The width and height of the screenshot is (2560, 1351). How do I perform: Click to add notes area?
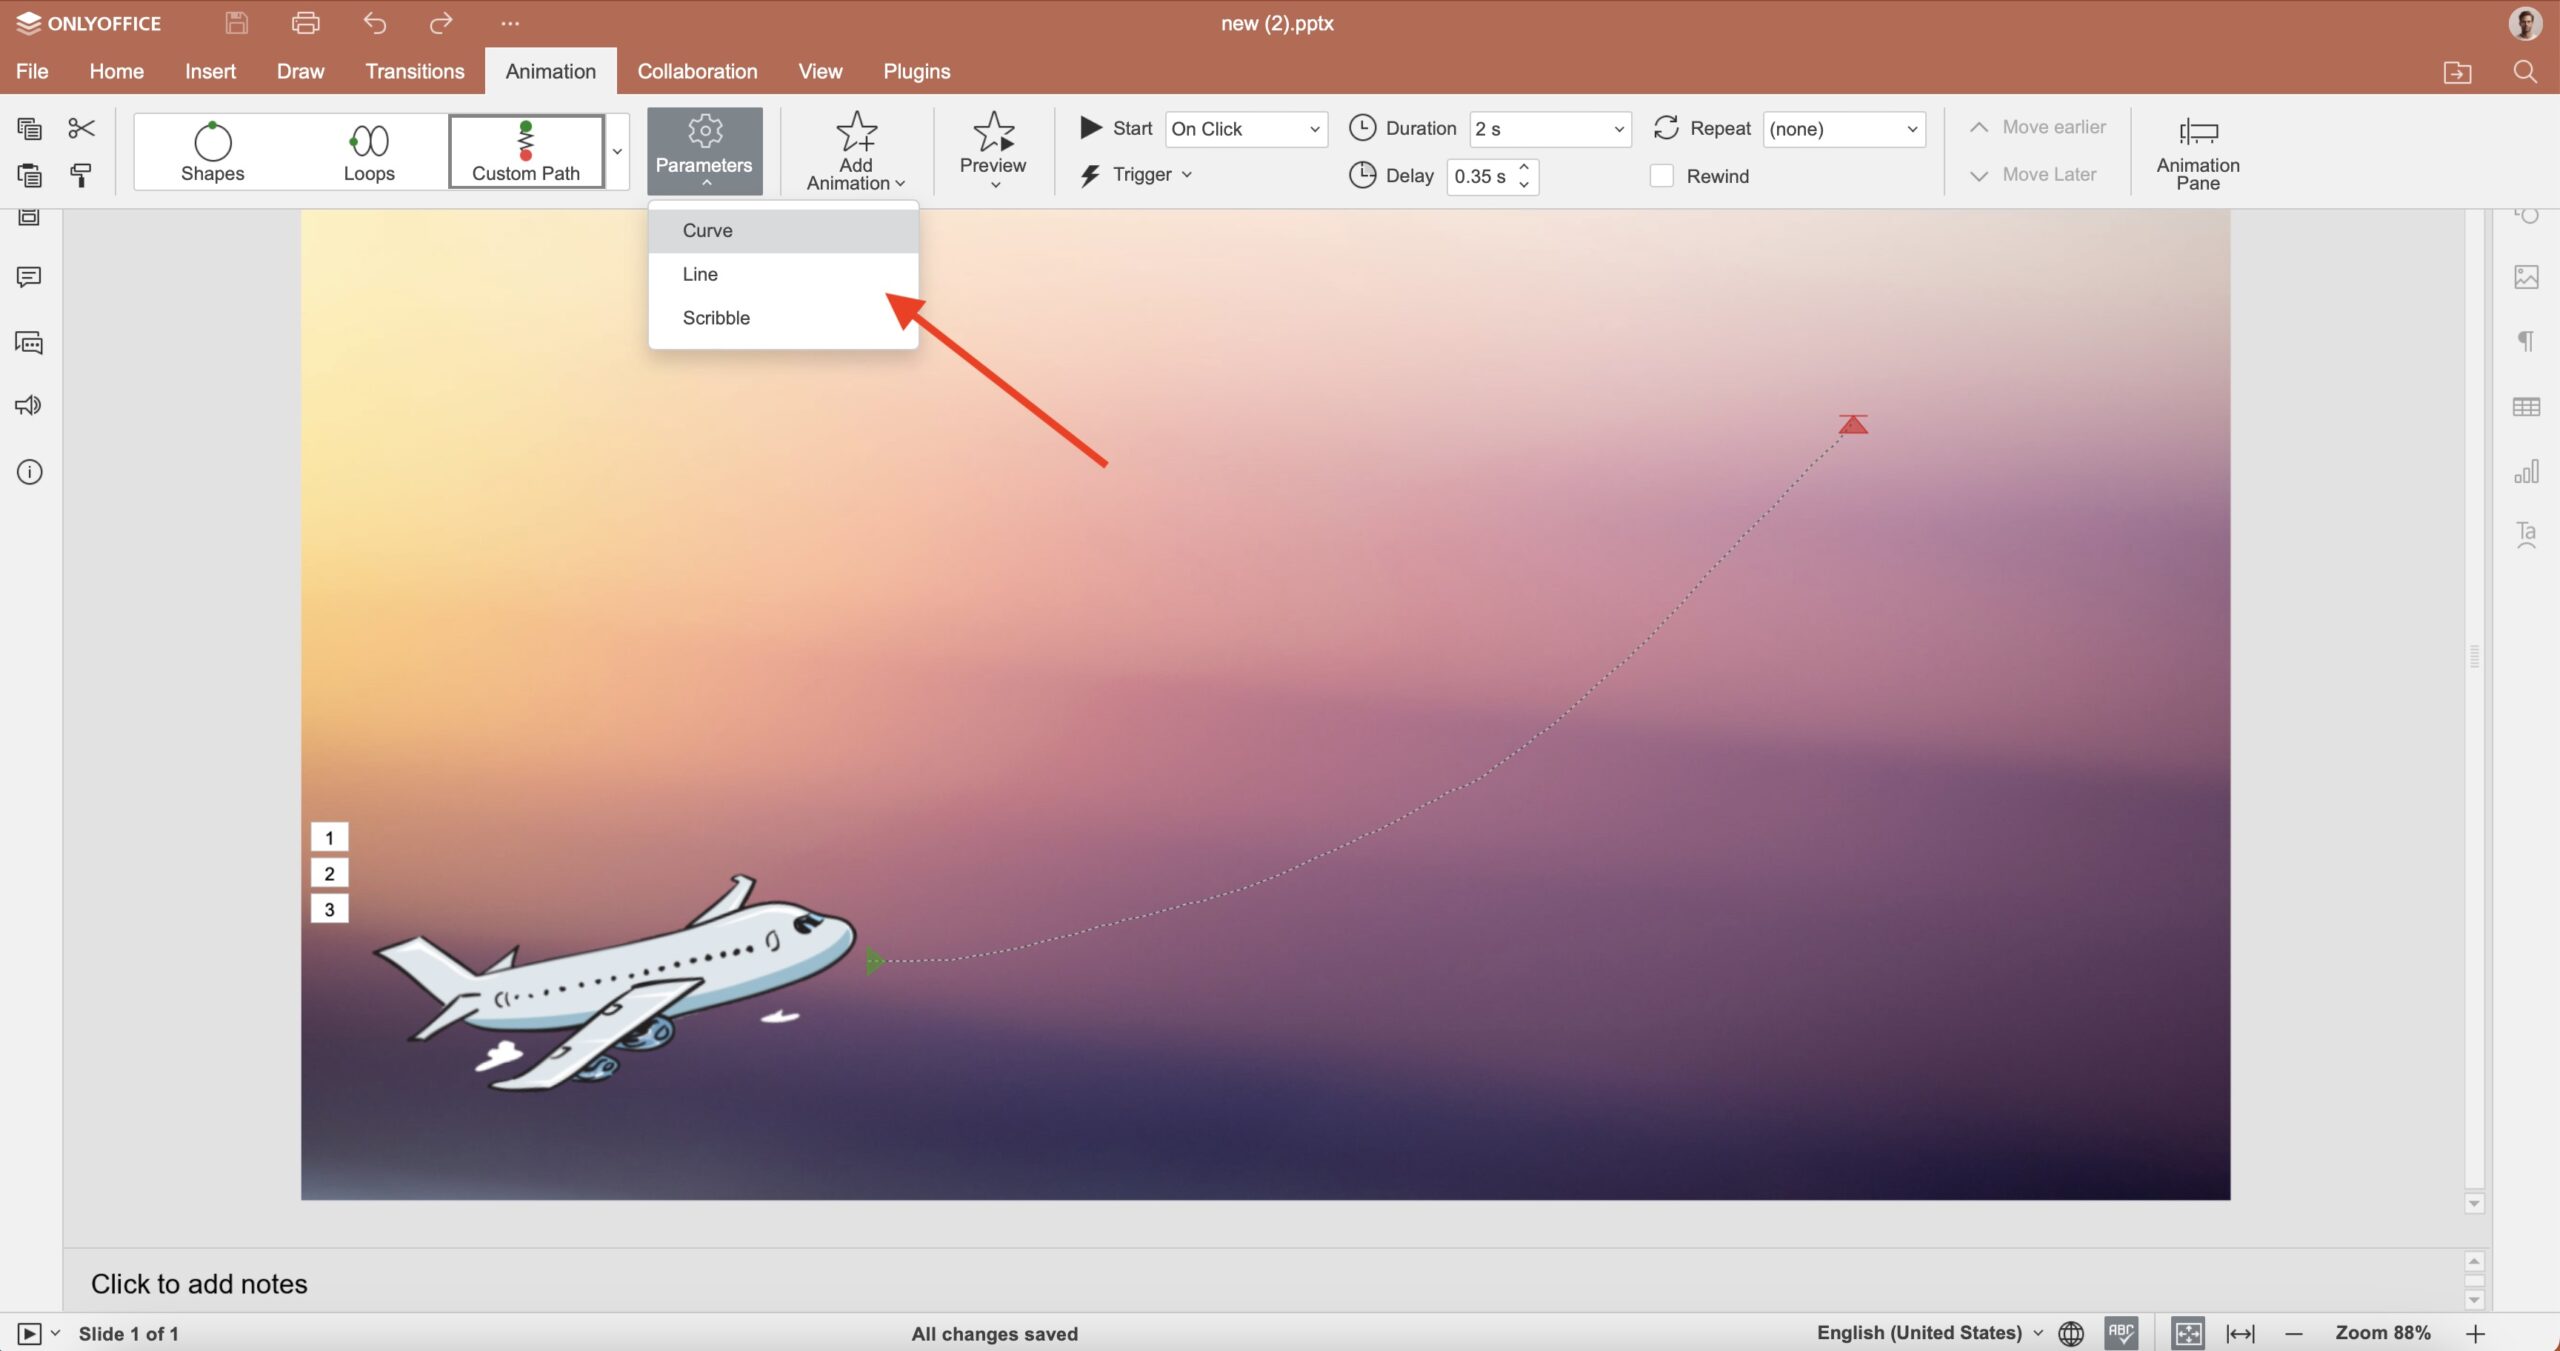click(x=1264, y=1283)
